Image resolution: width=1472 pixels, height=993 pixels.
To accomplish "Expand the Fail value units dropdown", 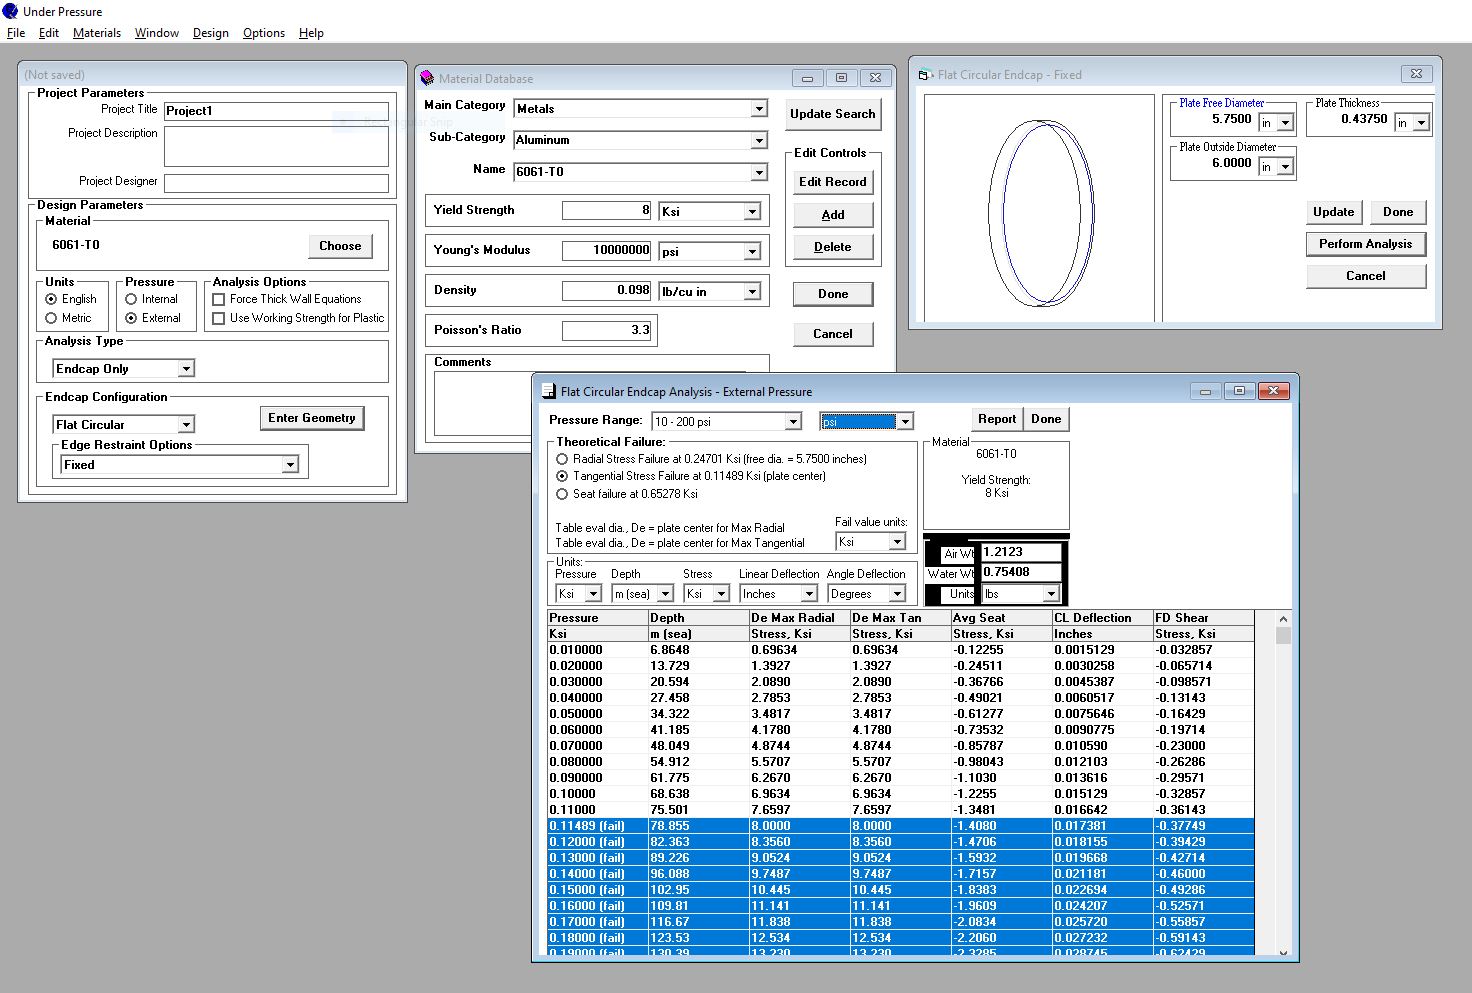I will pyautogui.click(x=897, y=542).
